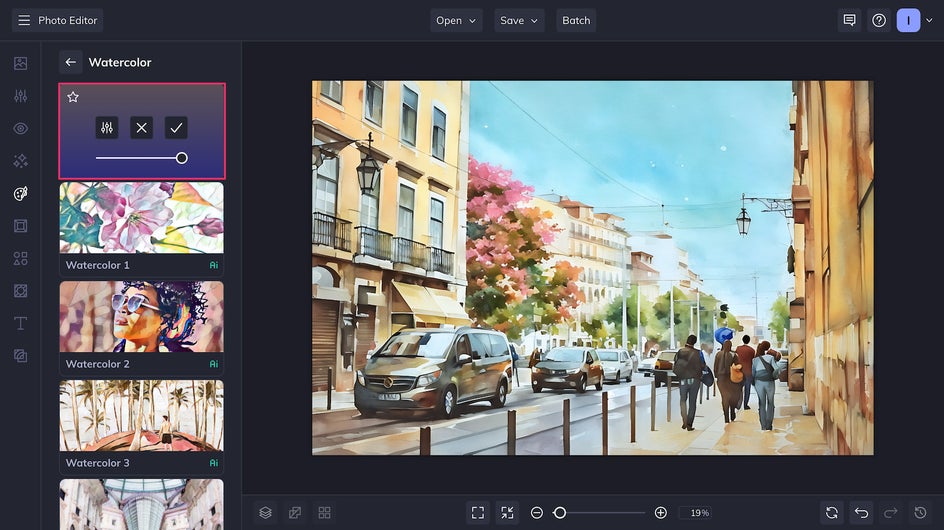Screen dimensions: 944x530
Task: Click the Batch button in the top bar
Action: (576, 20)
